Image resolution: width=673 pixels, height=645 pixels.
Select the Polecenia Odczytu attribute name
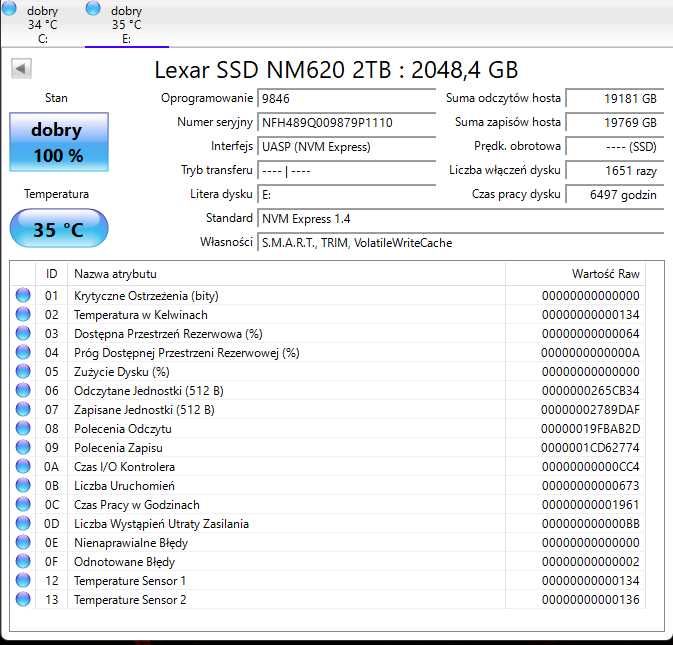123,429
